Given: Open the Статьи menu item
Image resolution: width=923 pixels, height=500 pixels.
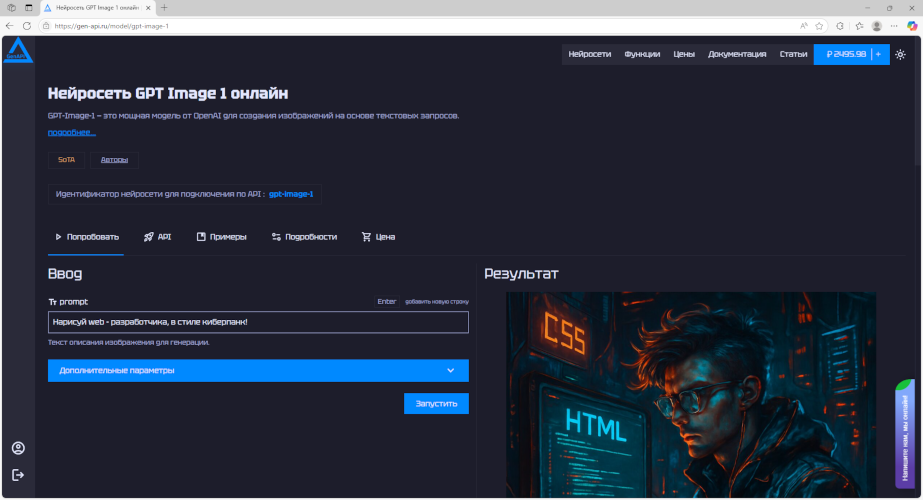Looking at the screenshot, I should pos(793,54).
